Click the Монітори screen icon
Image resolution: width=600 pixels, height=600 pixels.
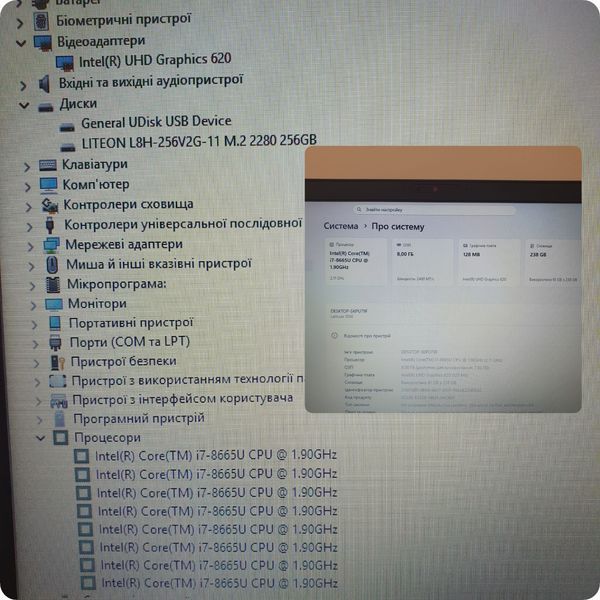[x=54, y=305]
